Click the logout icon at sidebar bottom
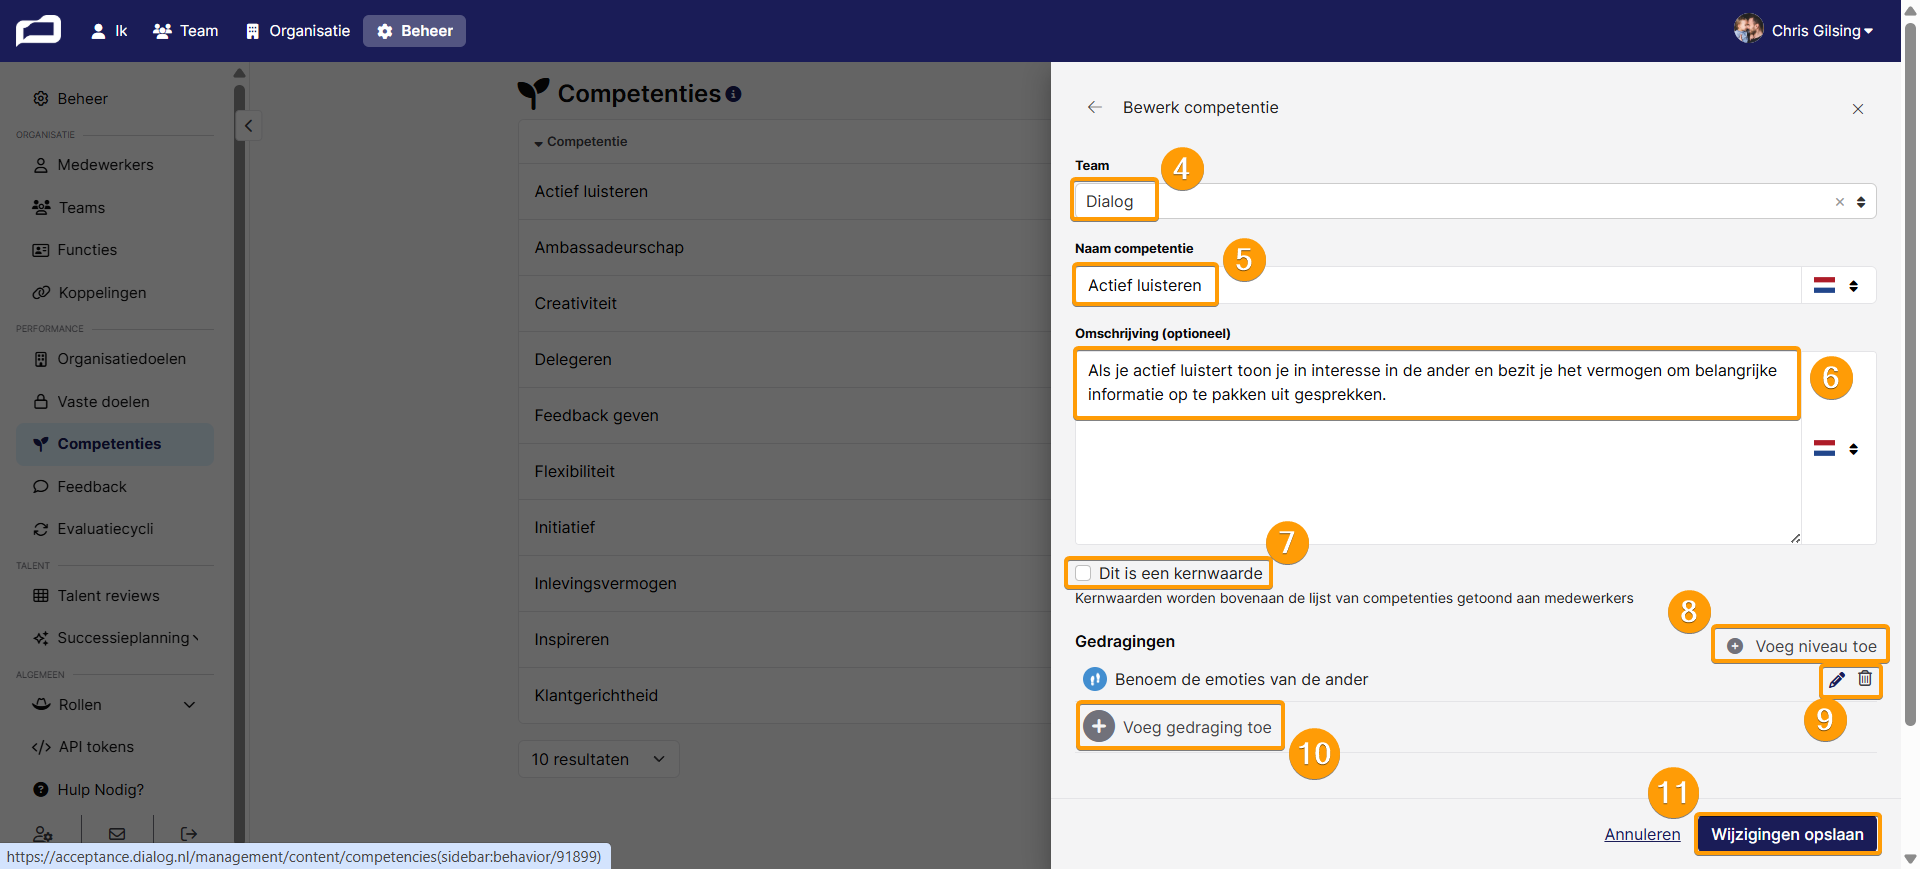This screenshot has width=1920, height=869. pyautogui.click(x=189, y=833)
